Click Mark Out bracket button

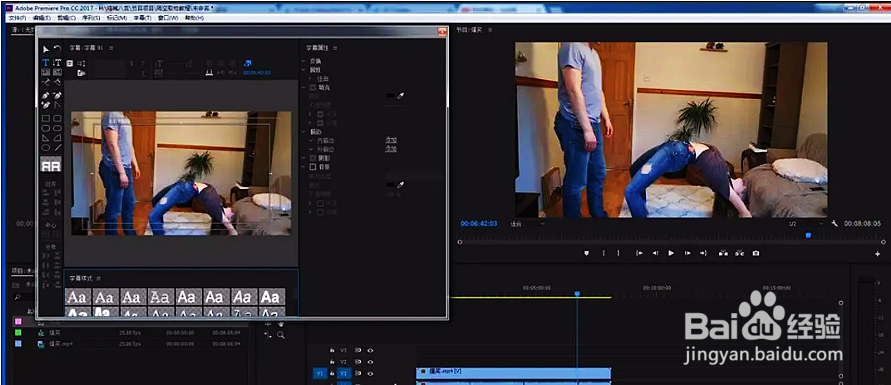(x=619, y=253)
